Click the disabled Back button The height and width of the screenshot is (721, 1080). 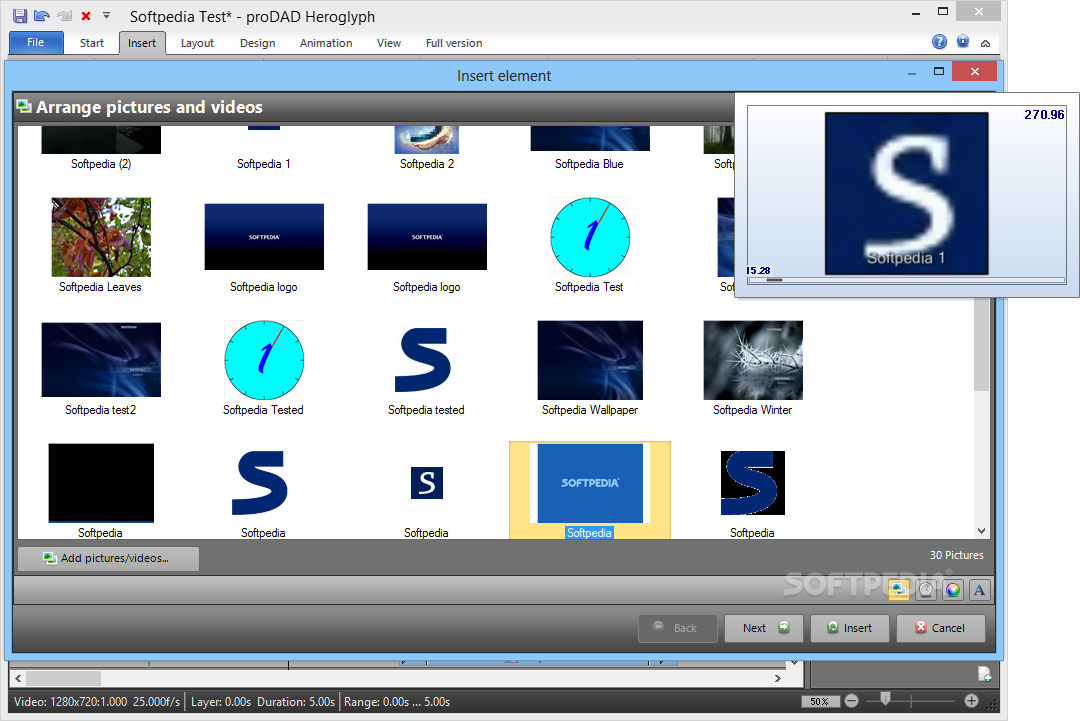click(678, 628)
